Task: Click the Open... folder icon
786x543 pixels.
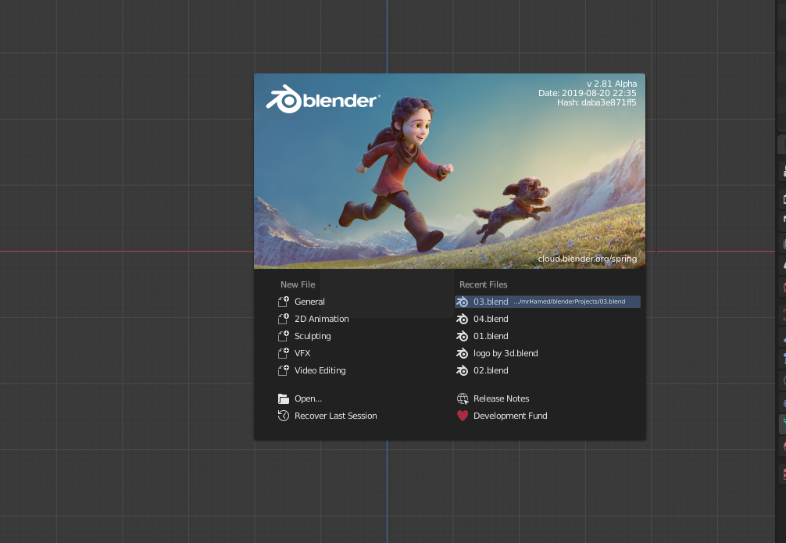Action: coord(283,399)
